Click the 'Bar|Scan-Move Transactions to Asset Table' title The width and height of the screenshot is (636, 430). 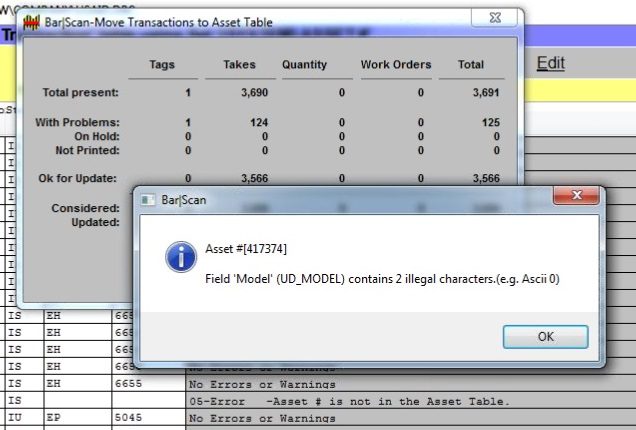click(159, 22)
